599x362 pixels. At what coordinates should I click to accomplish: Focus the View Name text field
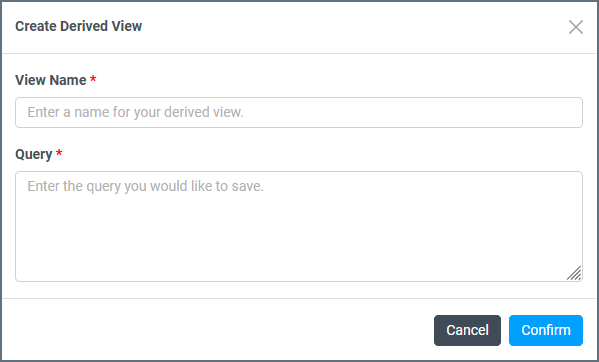coord(299,112)
